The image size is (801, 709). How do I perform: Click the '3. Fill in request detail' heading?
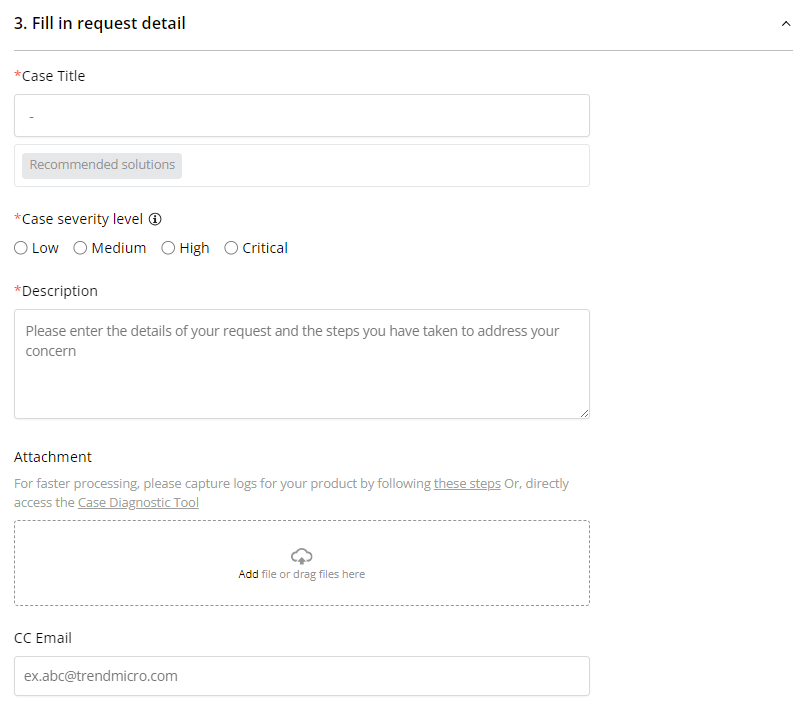coord(100,24)
